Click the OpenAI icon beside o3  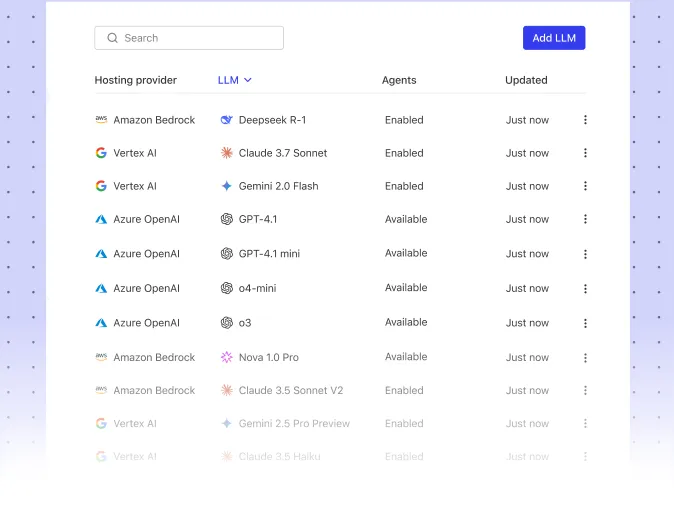[x=227, y=323]
